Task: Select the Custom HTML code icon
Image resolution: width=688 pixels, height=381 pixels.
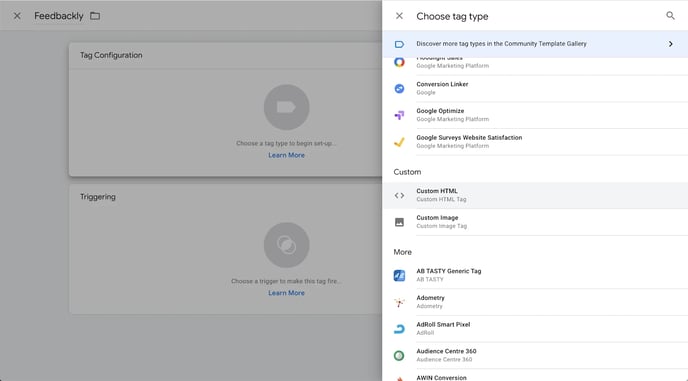Action: coord(399,195)
